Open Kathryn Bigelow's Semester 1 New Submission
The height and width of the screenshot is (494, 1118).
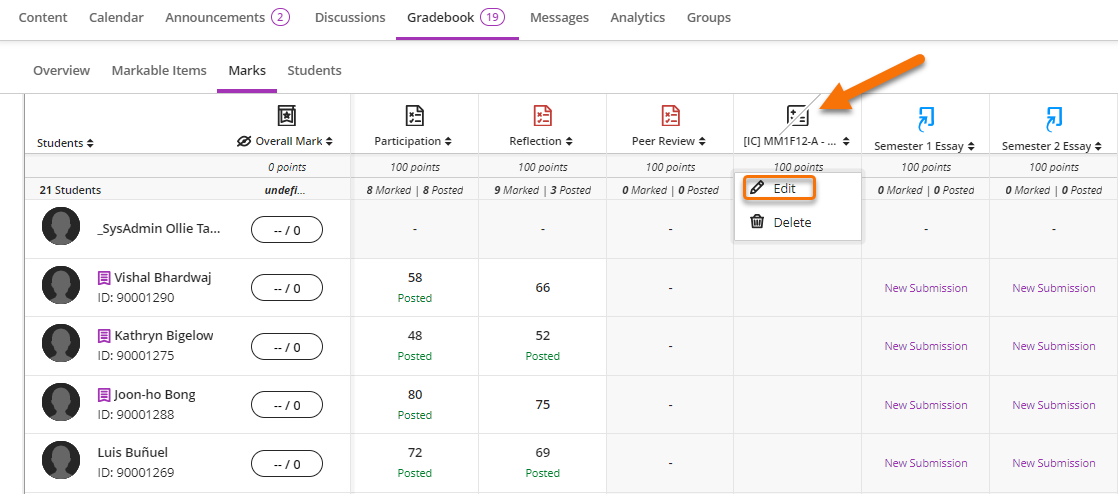coord(925,346)
